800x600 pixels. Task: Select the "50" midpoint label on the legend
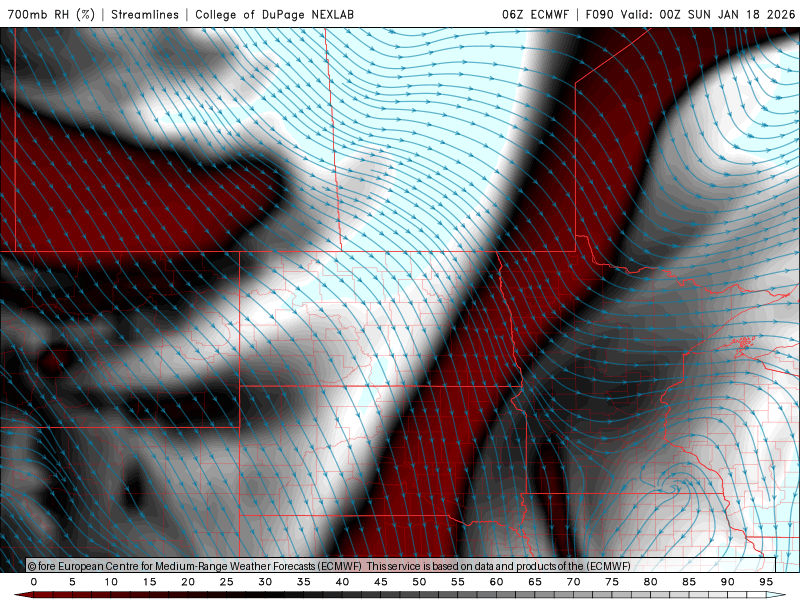point(419,582)
